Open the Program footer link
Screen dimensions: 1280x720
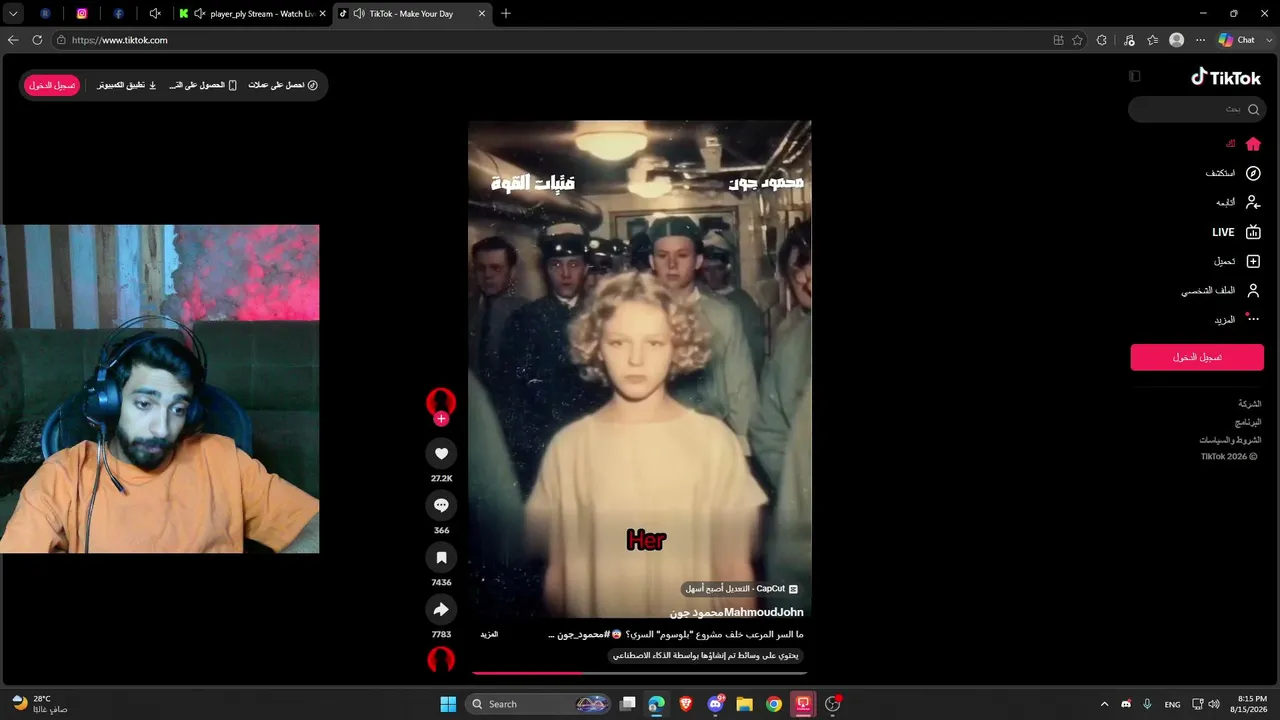[1248, 422]
